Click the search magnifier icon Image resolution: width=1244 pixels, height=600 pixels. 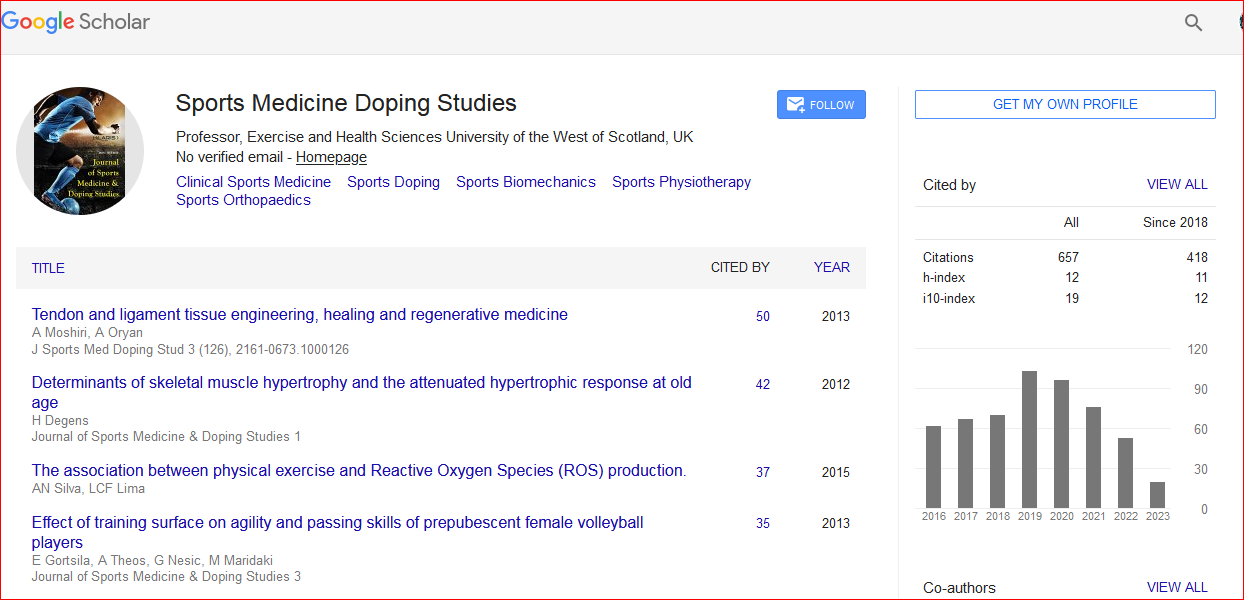[1193, 23]
